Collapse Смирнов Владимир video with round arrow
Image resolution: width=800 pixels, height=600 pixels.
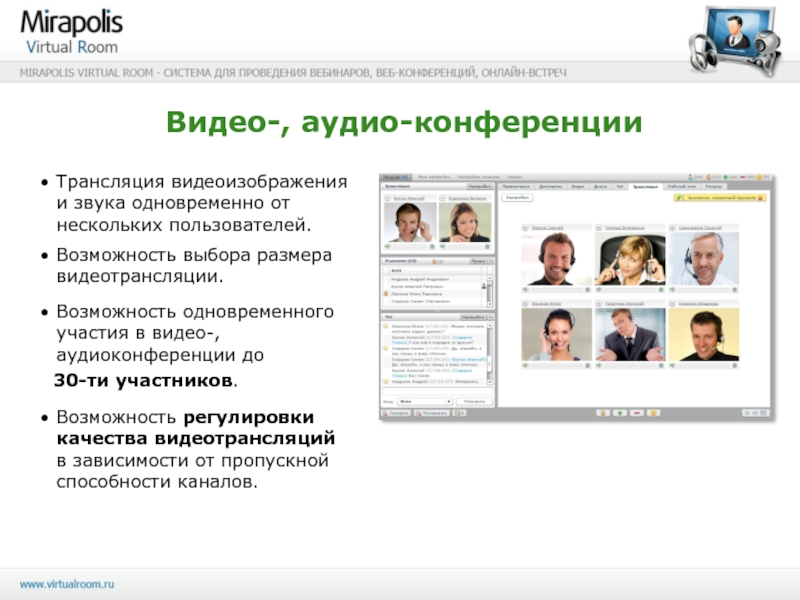(672, 304)
